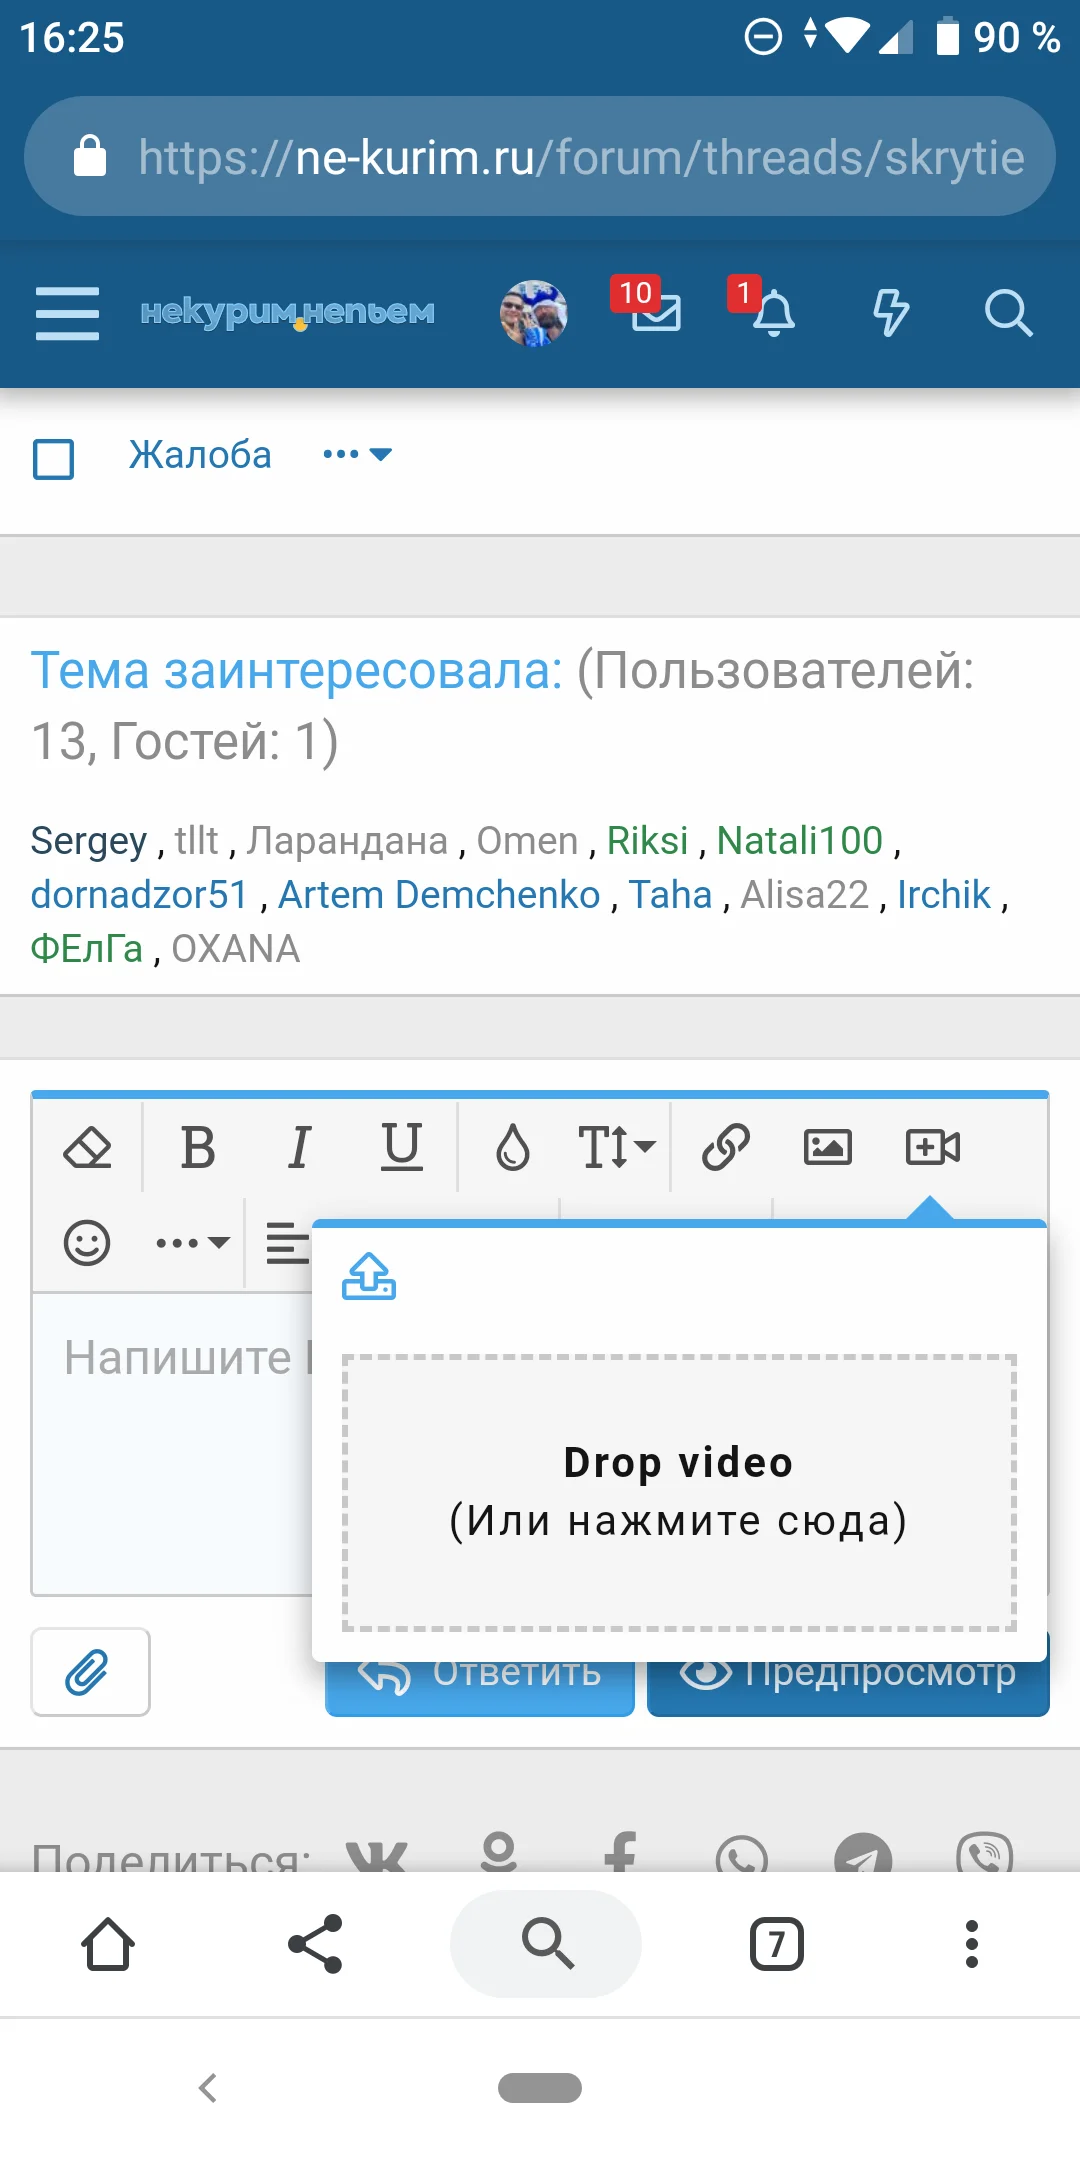Open the text color droplet picker
The image size is (1080, 2160).
(x=513, y=1147)
